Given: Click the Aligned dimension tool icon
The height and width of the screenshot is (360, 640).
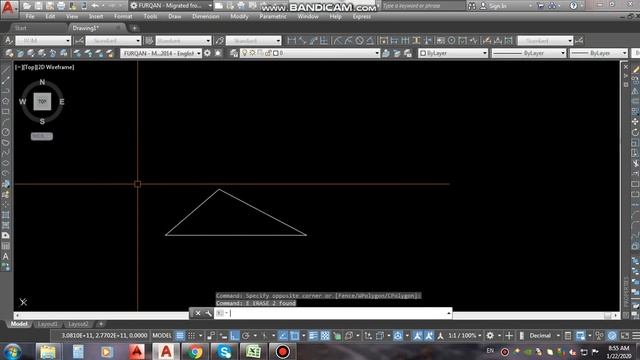Looking at the screenshot, I should pyautogui.click(x=302, y=40).
